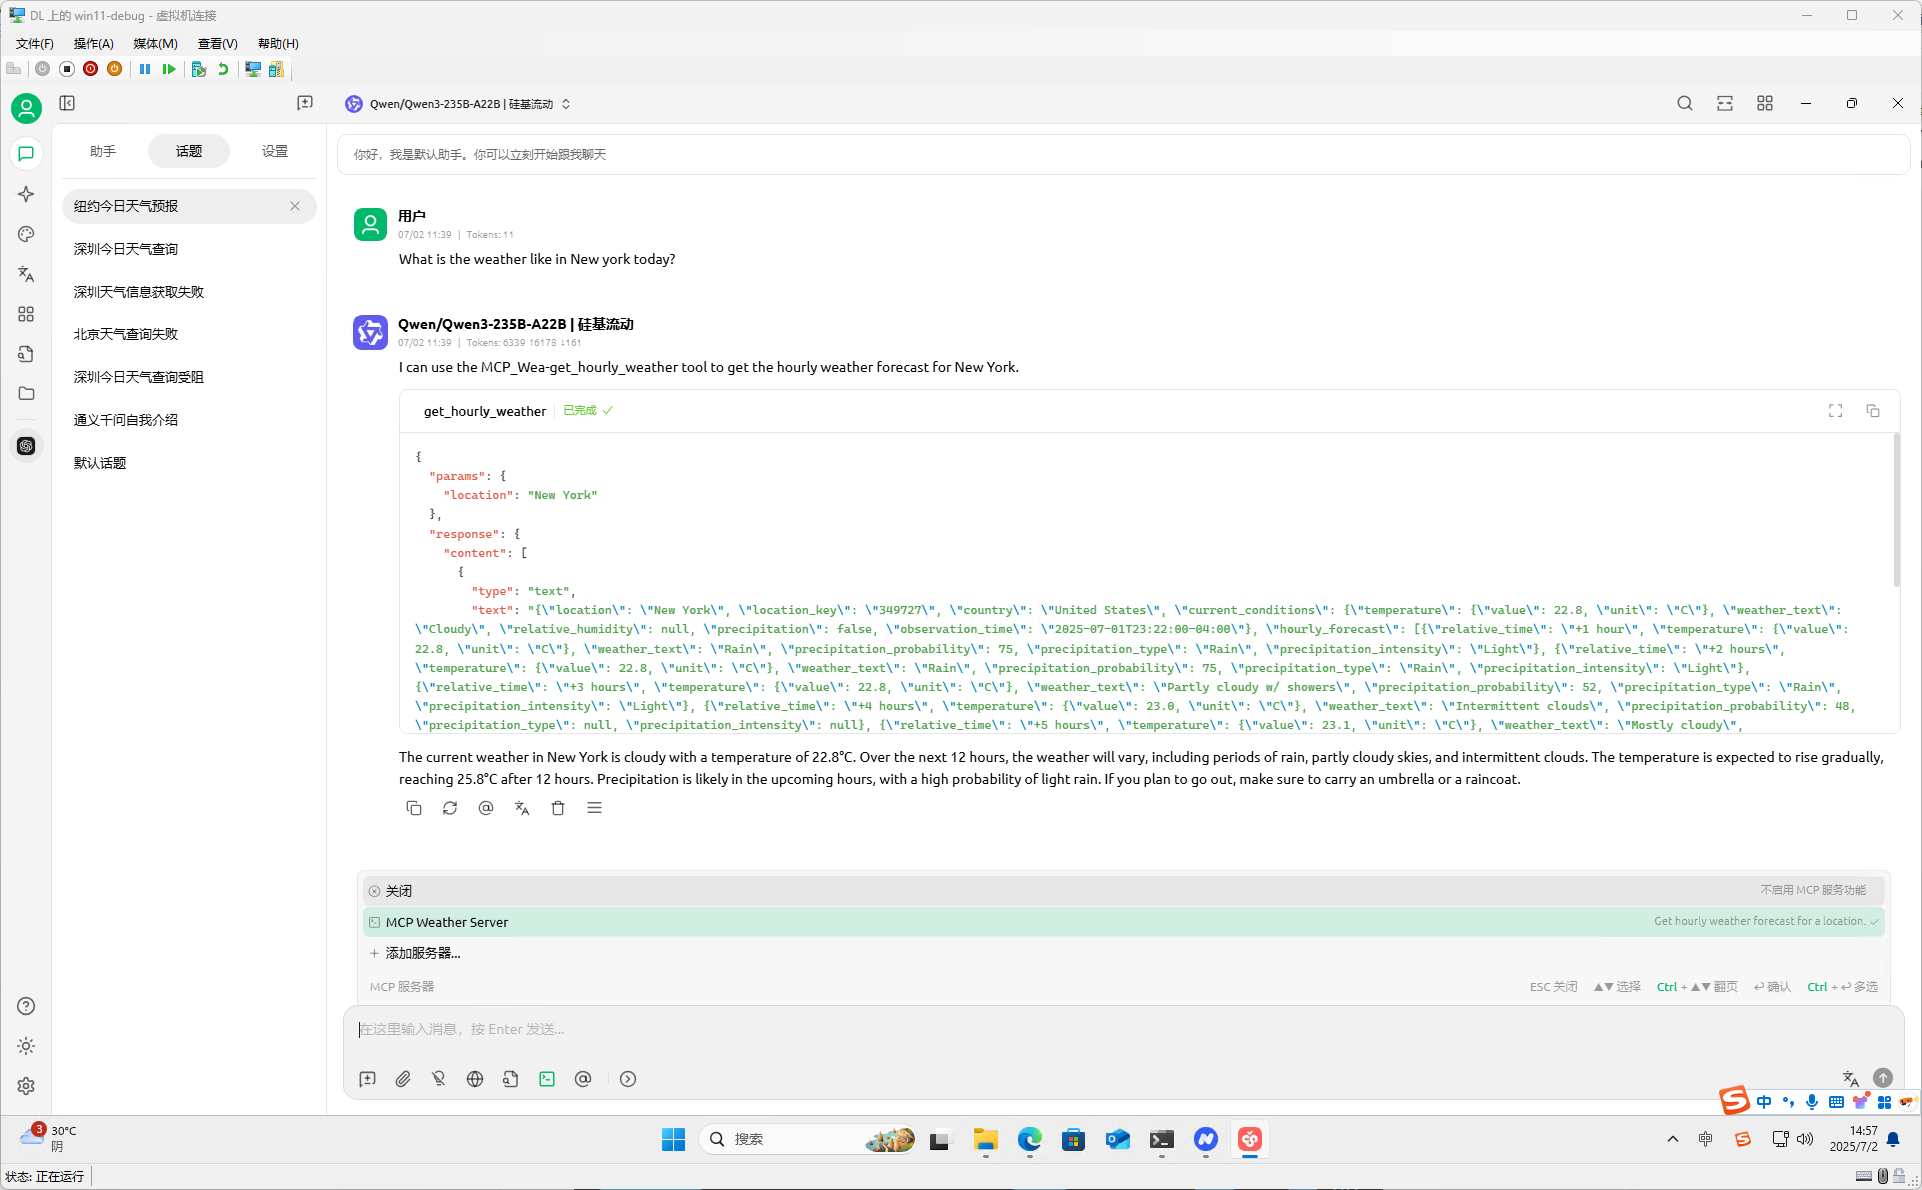Expand tool result to fullscreen
The height and width of the screenshot is (1190, 1922).
point(1835,411)
